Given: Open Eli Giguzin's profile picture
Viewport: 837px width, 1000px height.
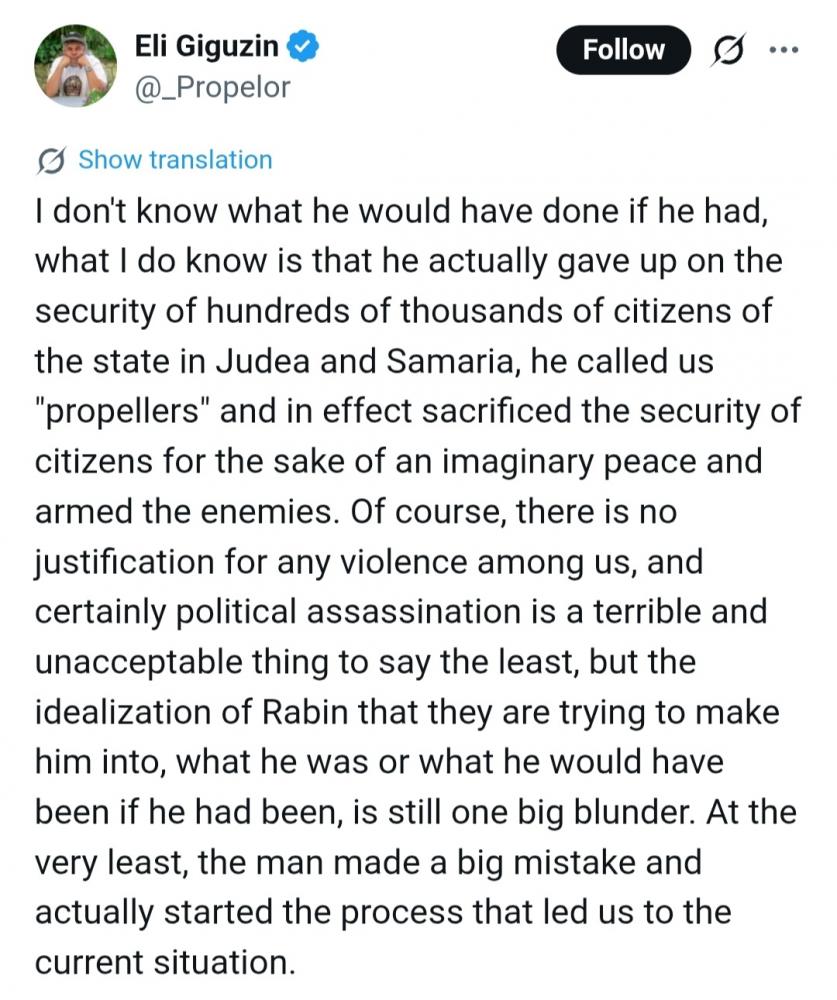Looking at the screenshot, I should (x=75, y=66).
